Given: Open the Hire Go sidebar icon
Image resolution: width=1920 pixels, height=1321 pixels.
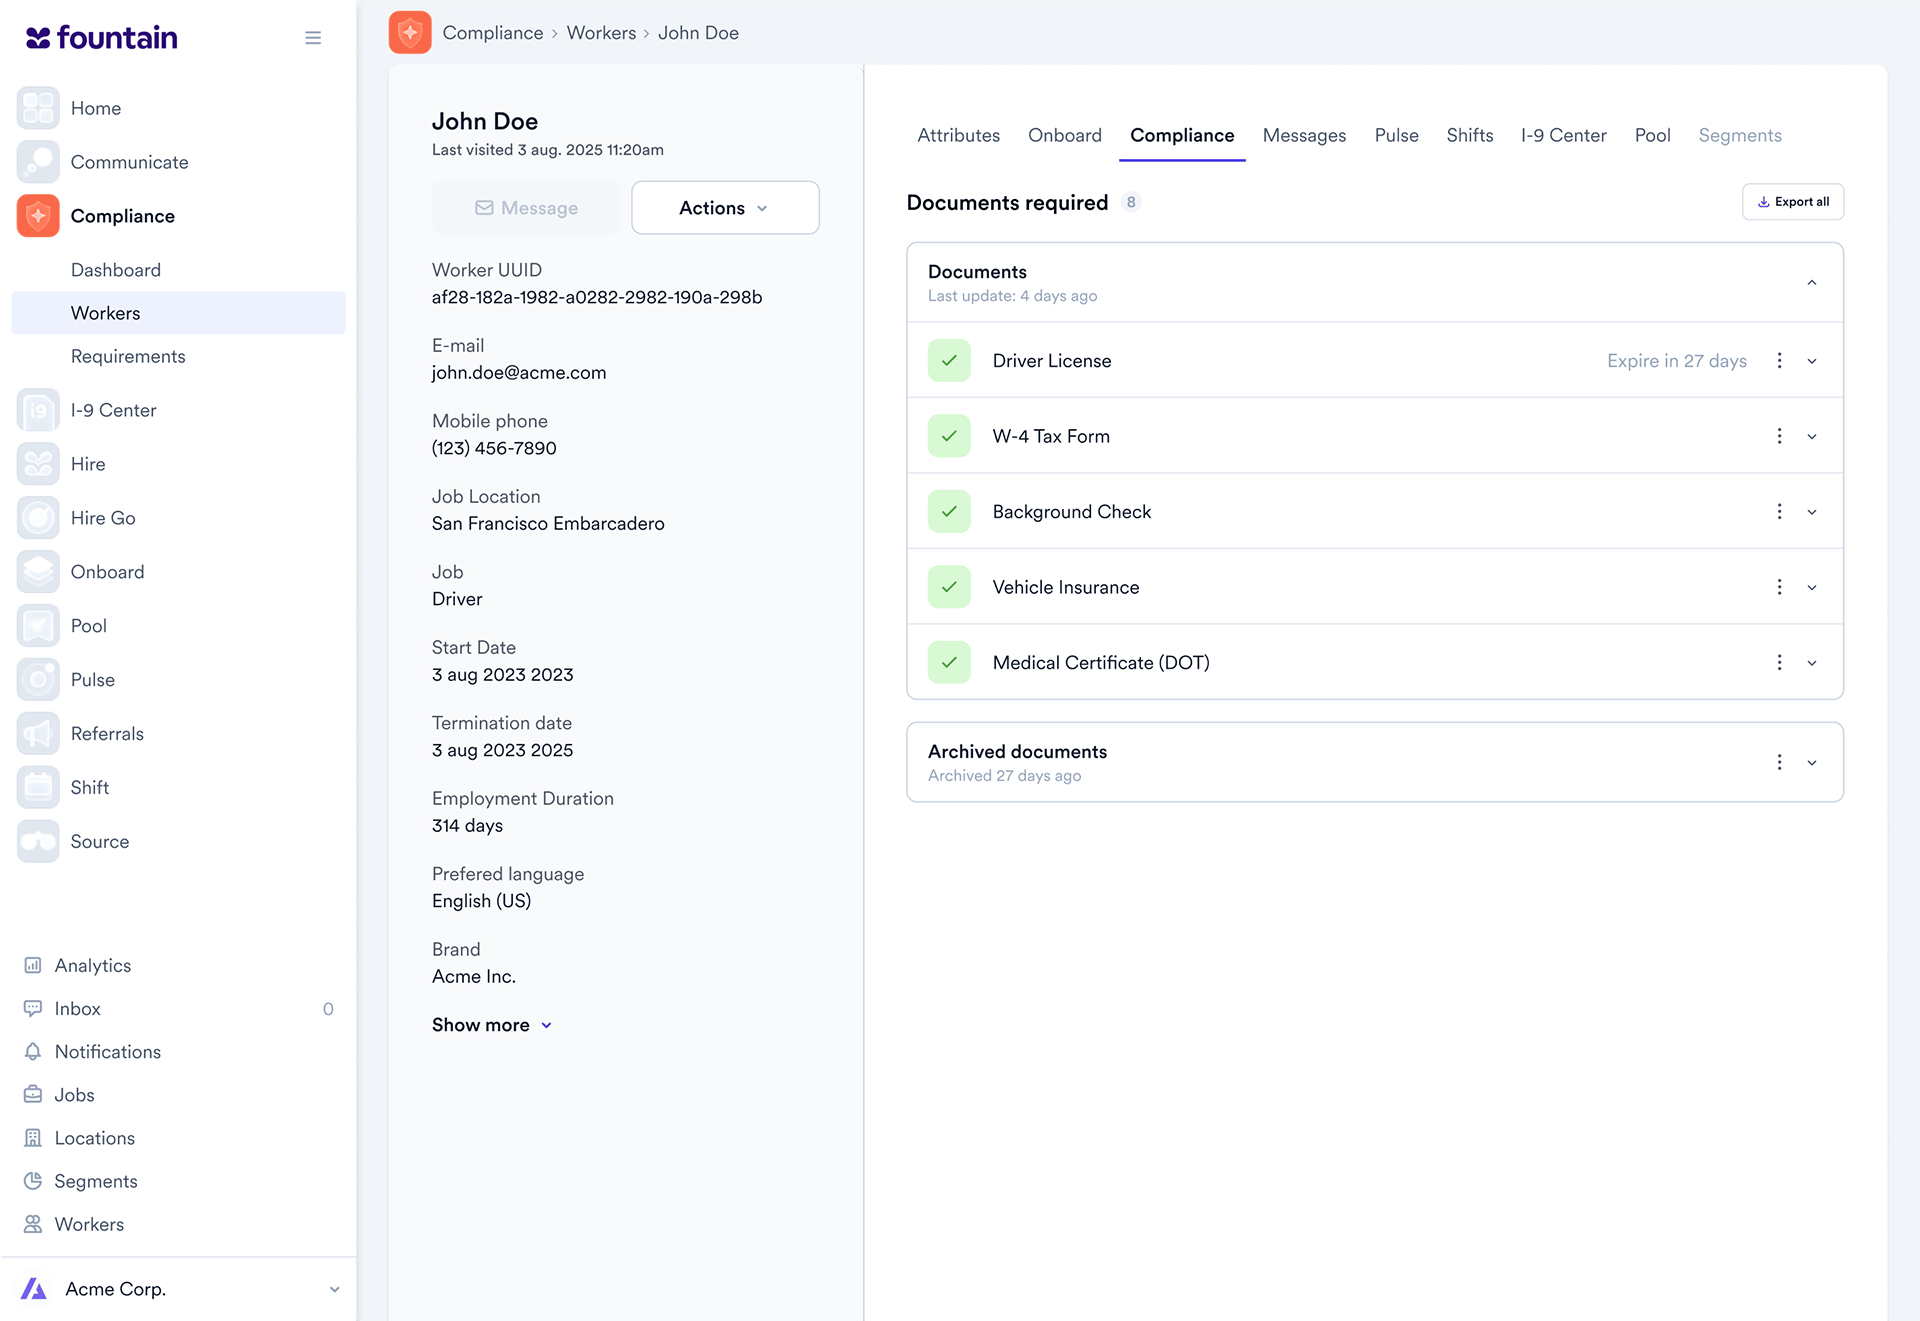Looking at the screenshot, I should [38, 518].
